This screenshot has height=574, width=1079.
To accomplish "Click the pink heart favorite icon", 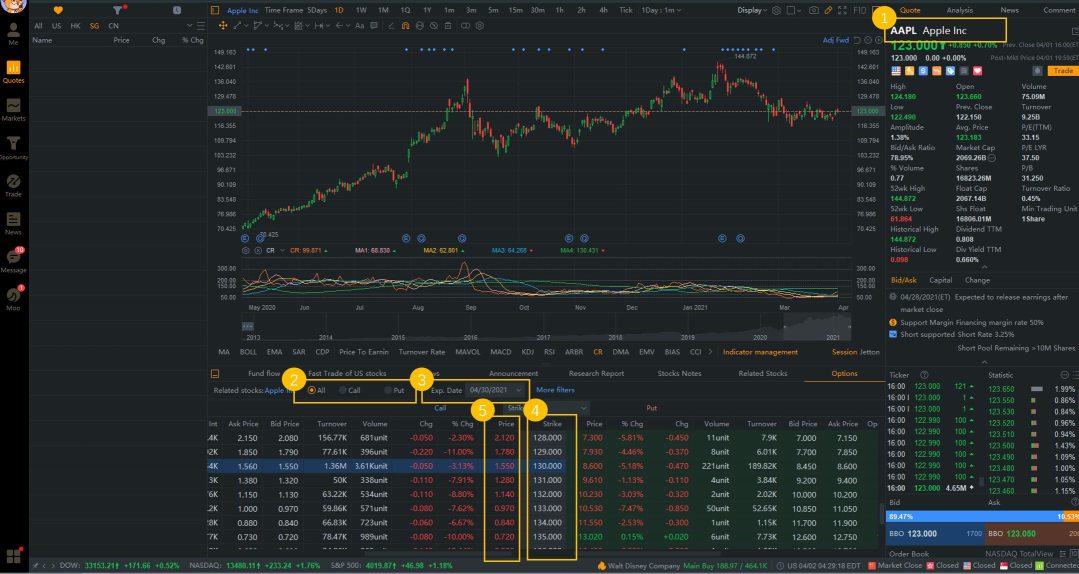I will pos(977,71).
